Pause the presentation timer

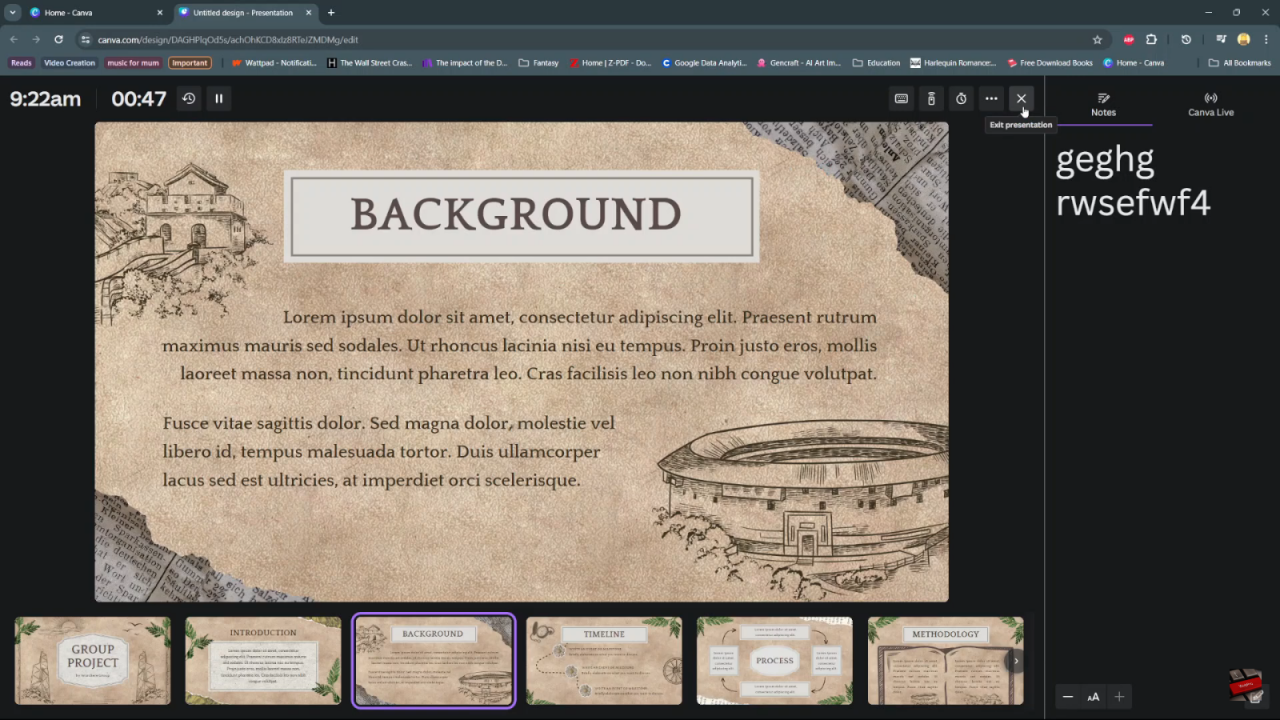pyautogui.click(x=219, y=98)
